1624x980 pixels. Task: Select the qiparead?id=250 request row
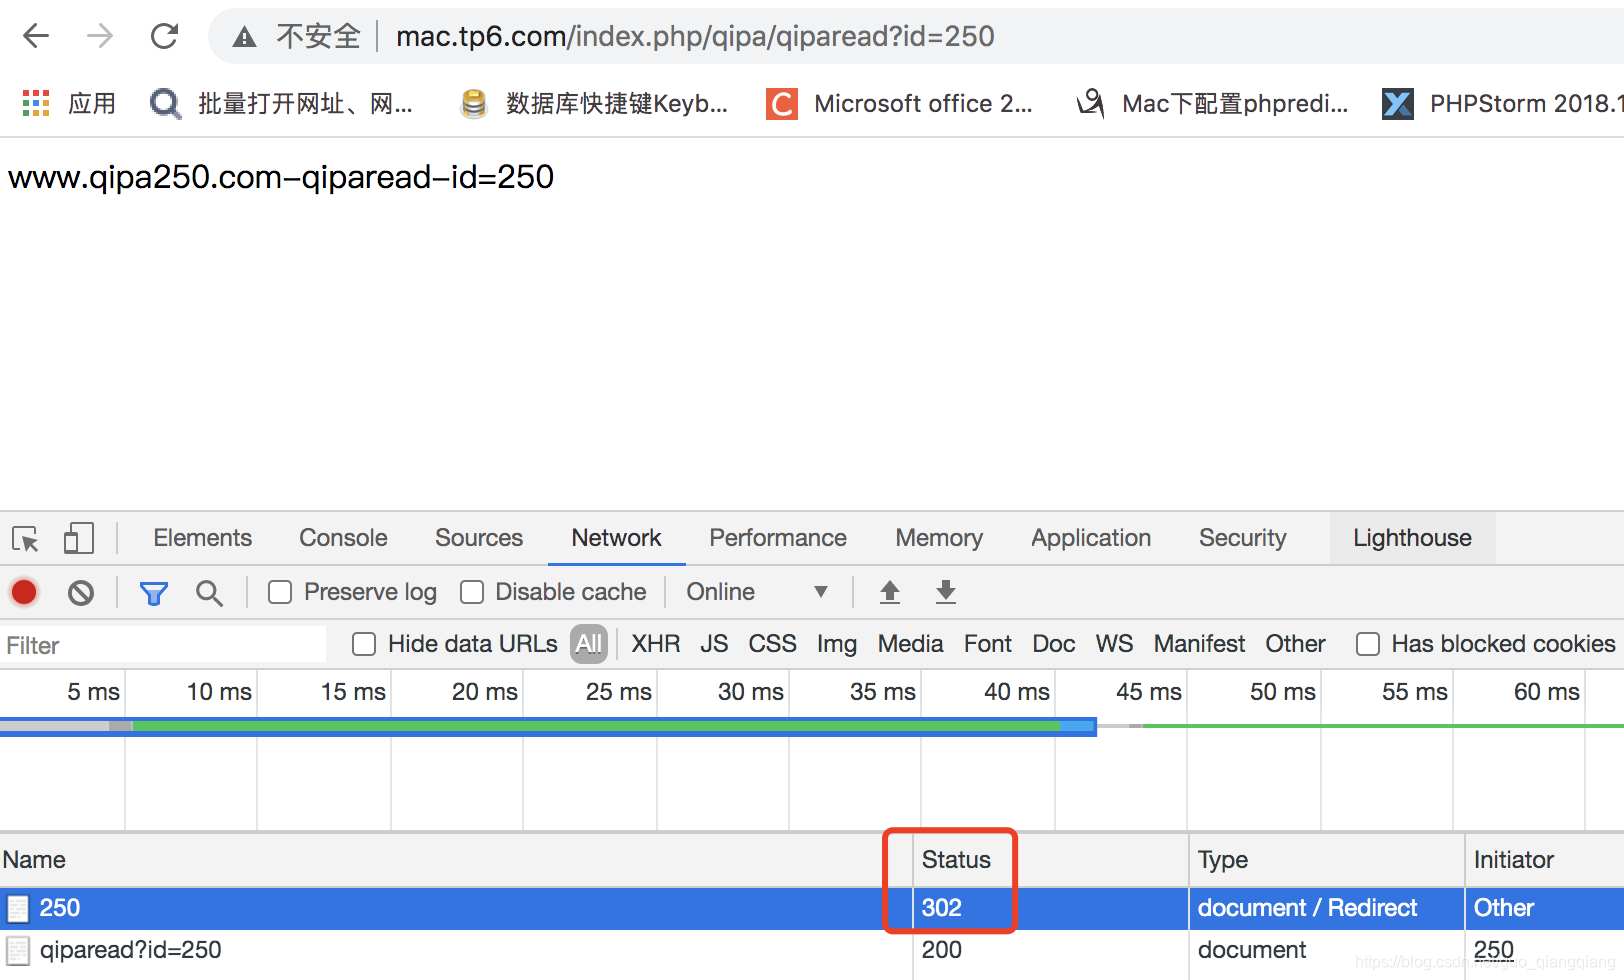812,950
